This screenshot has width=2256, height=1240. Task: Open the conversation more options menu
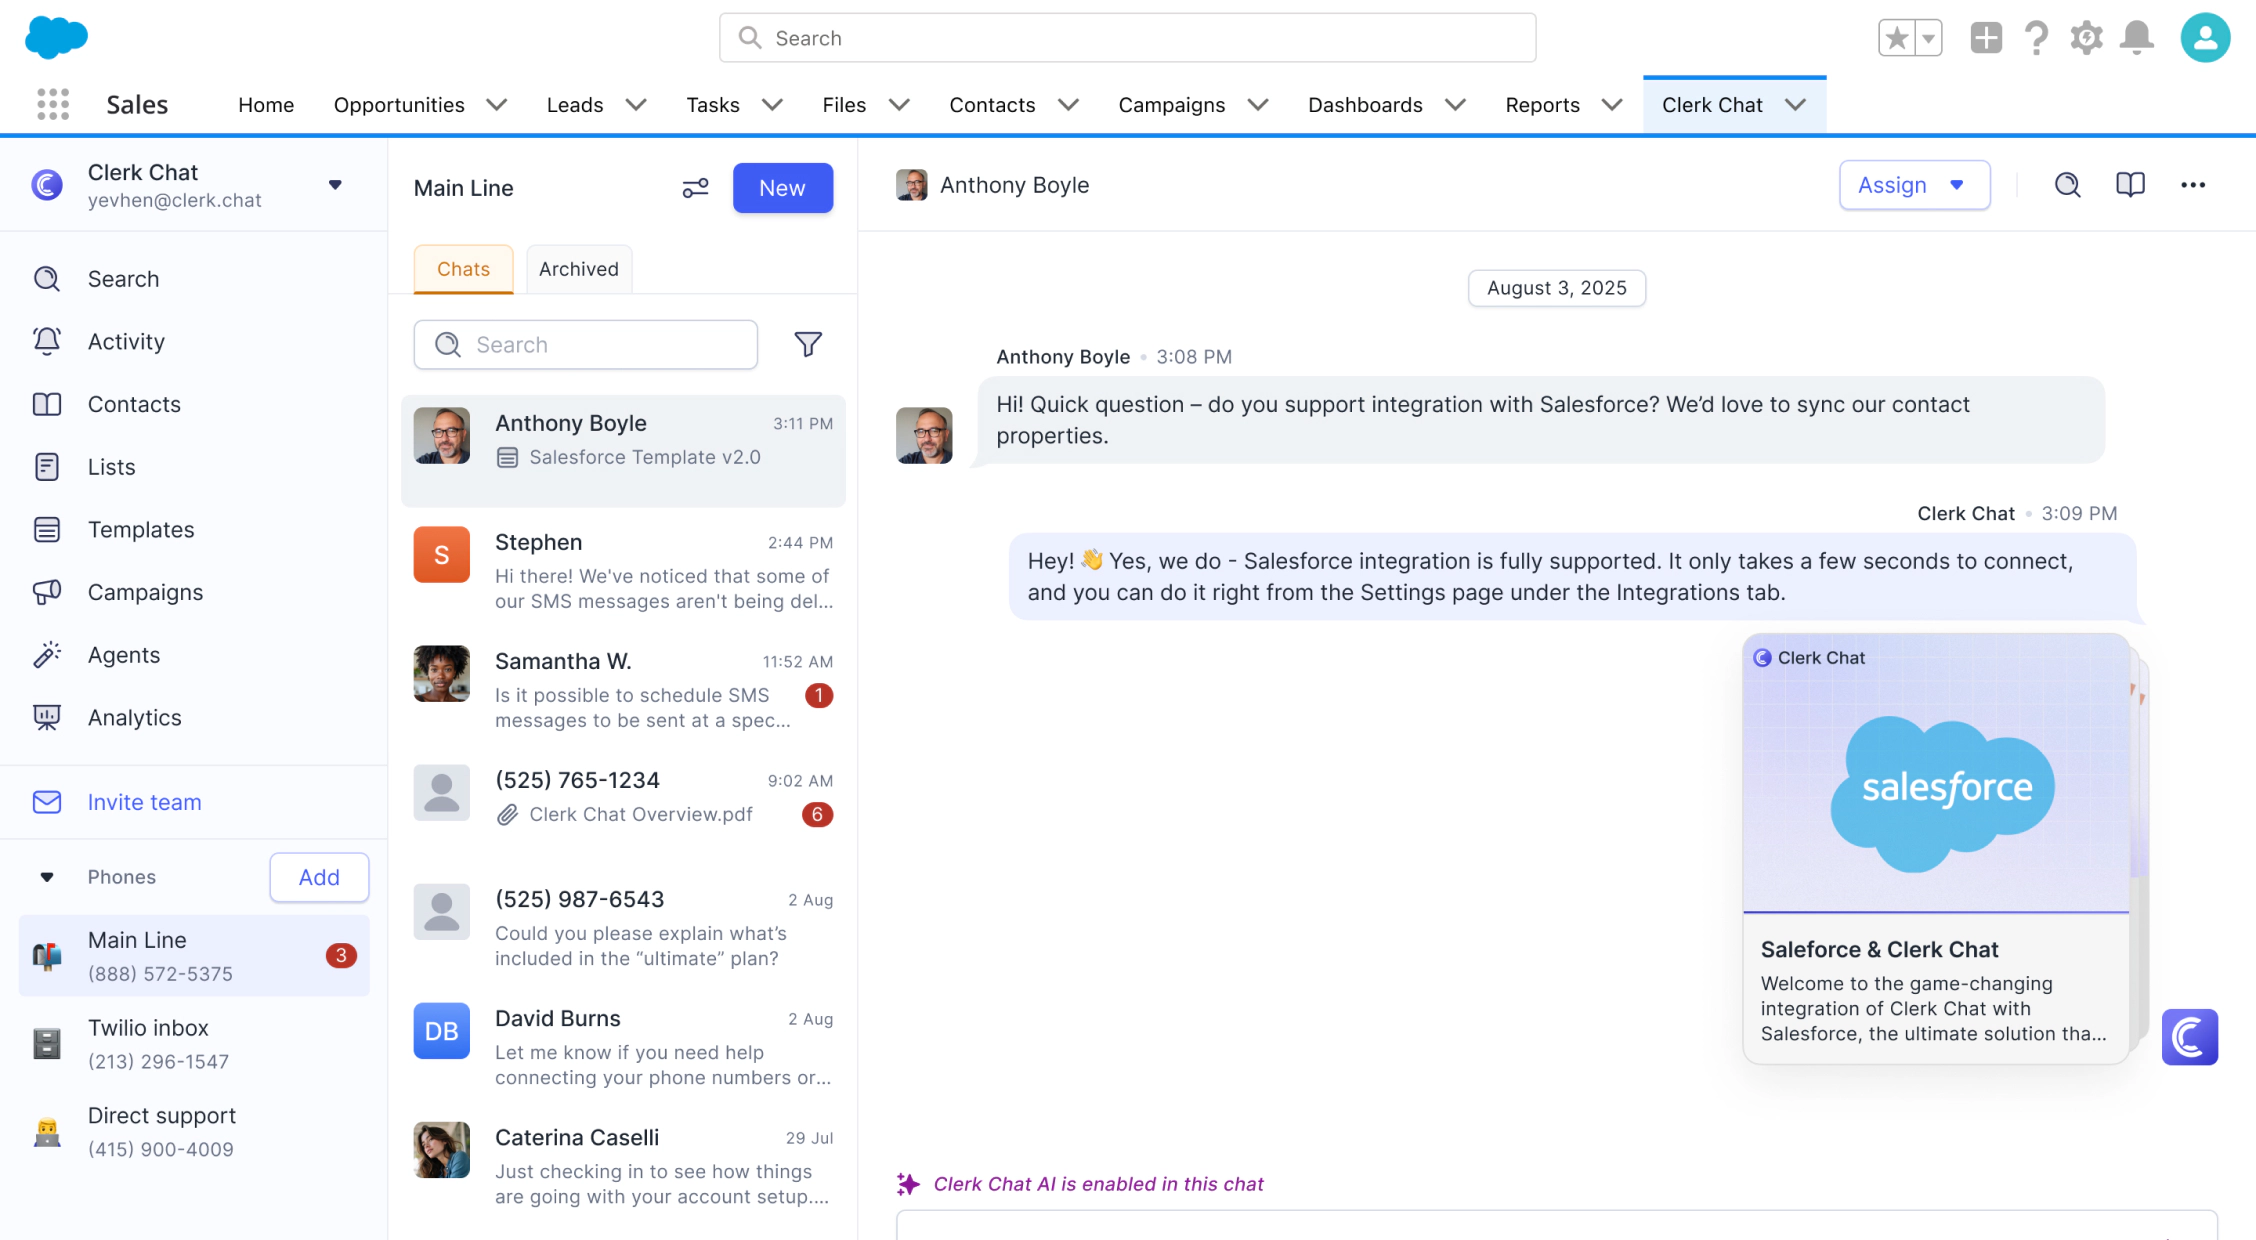pos(2193,185)
